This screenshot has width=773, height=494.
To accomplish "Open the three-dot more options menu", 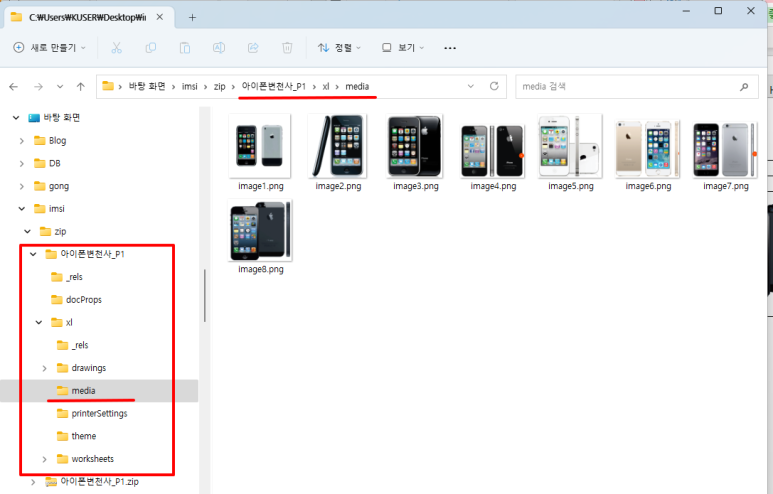I will [450, 48].
